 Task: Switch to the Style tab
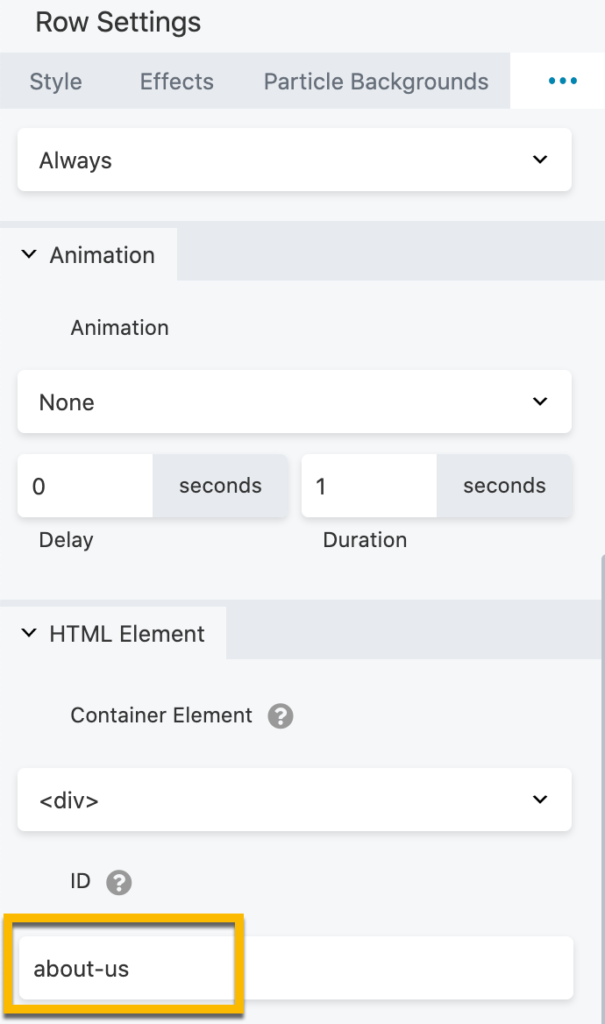pos(56,82)
